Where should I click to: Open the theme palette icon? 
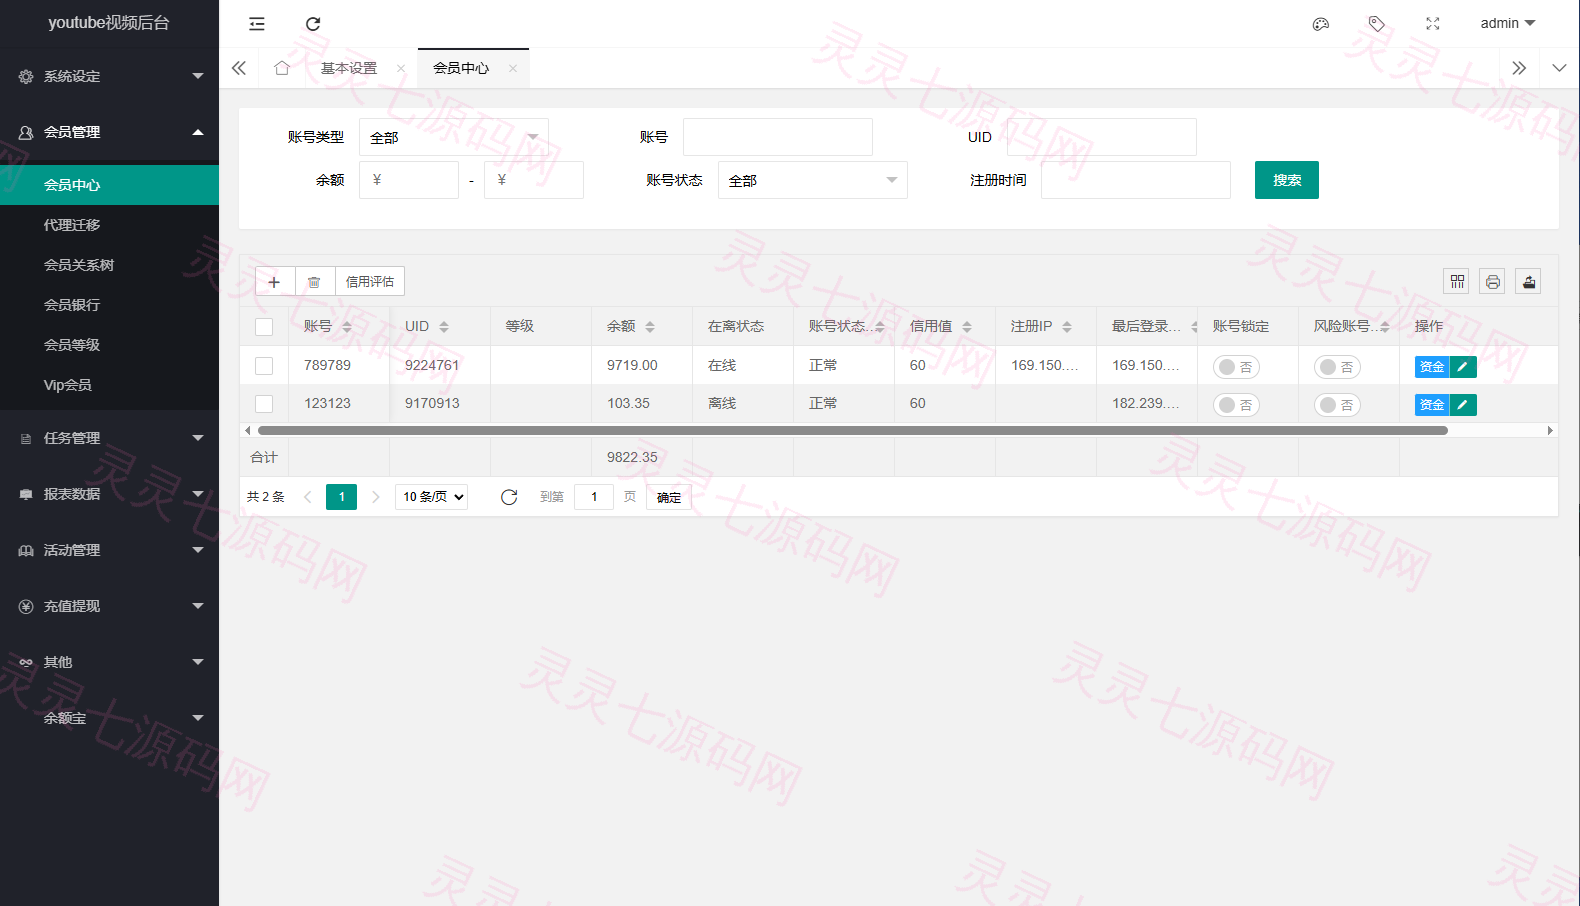(x=1321, y=24)
